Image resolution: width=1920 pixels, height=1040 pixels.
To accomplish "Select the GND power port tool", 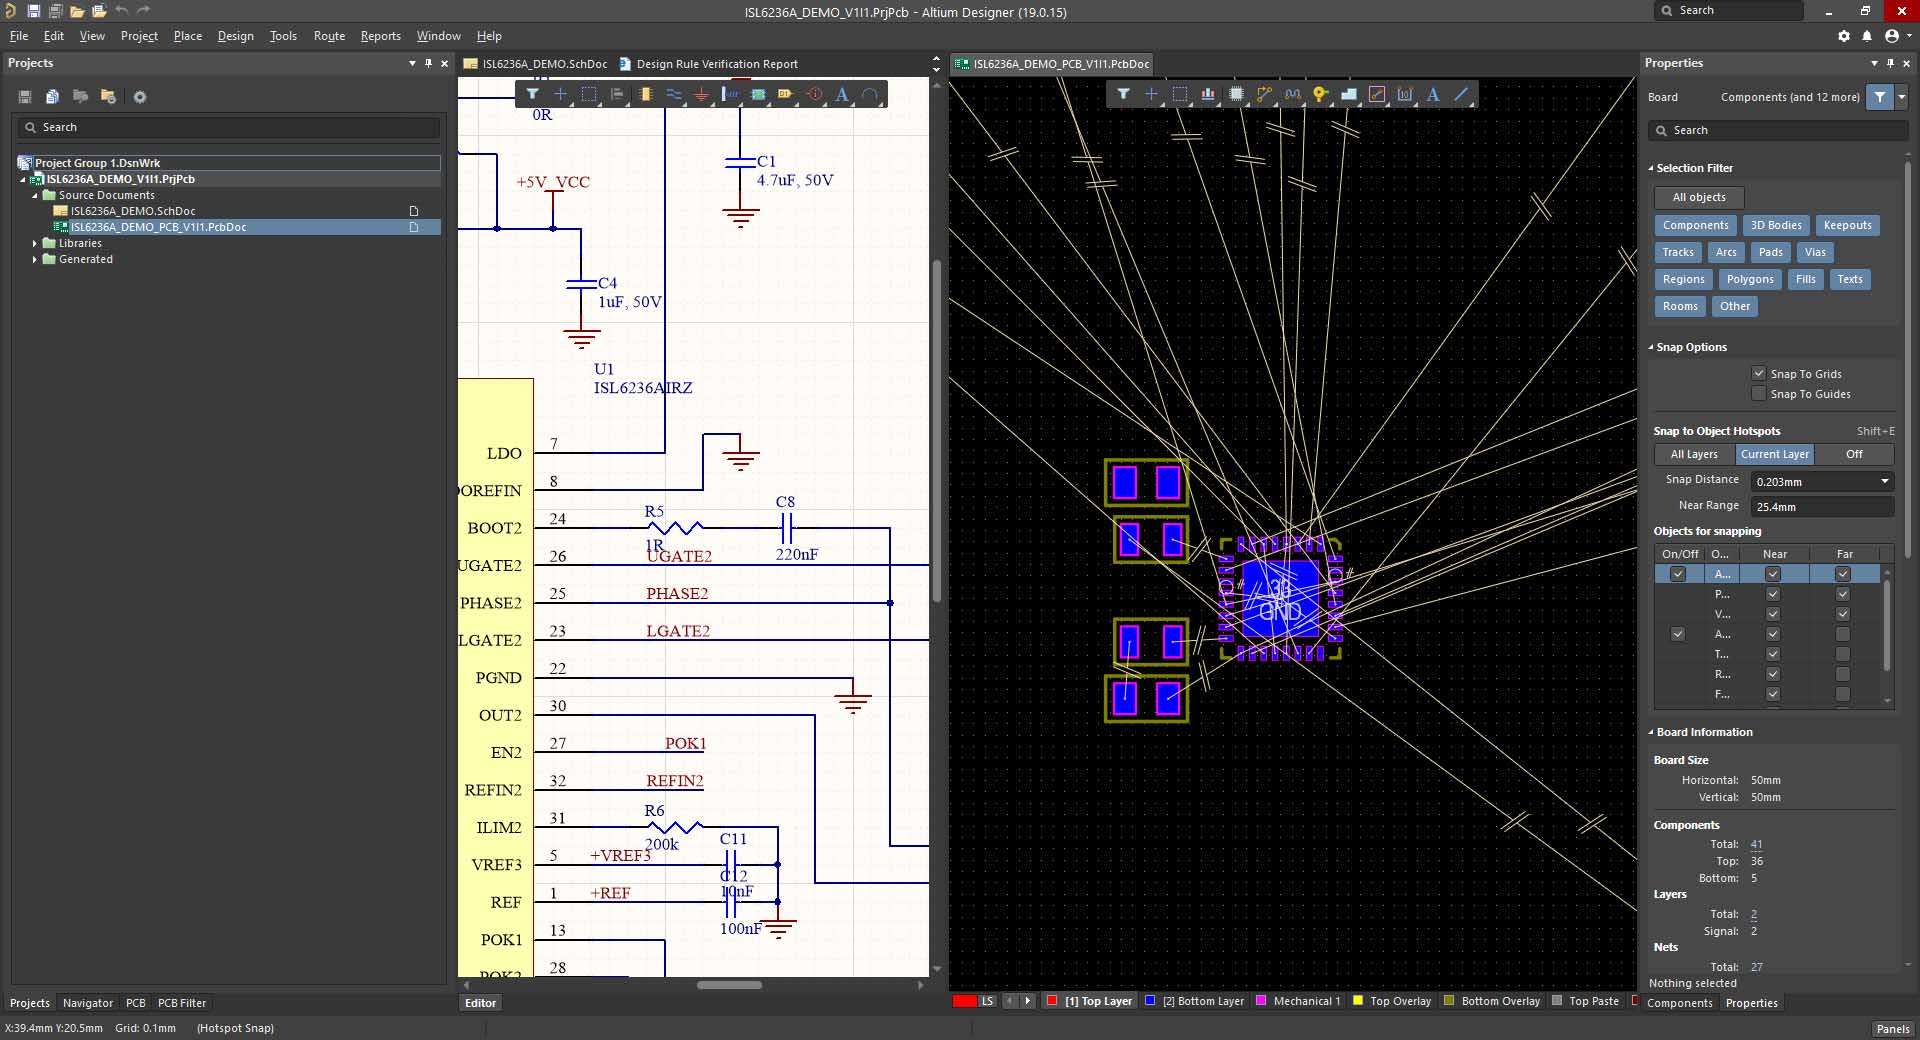I will point(702,95).
